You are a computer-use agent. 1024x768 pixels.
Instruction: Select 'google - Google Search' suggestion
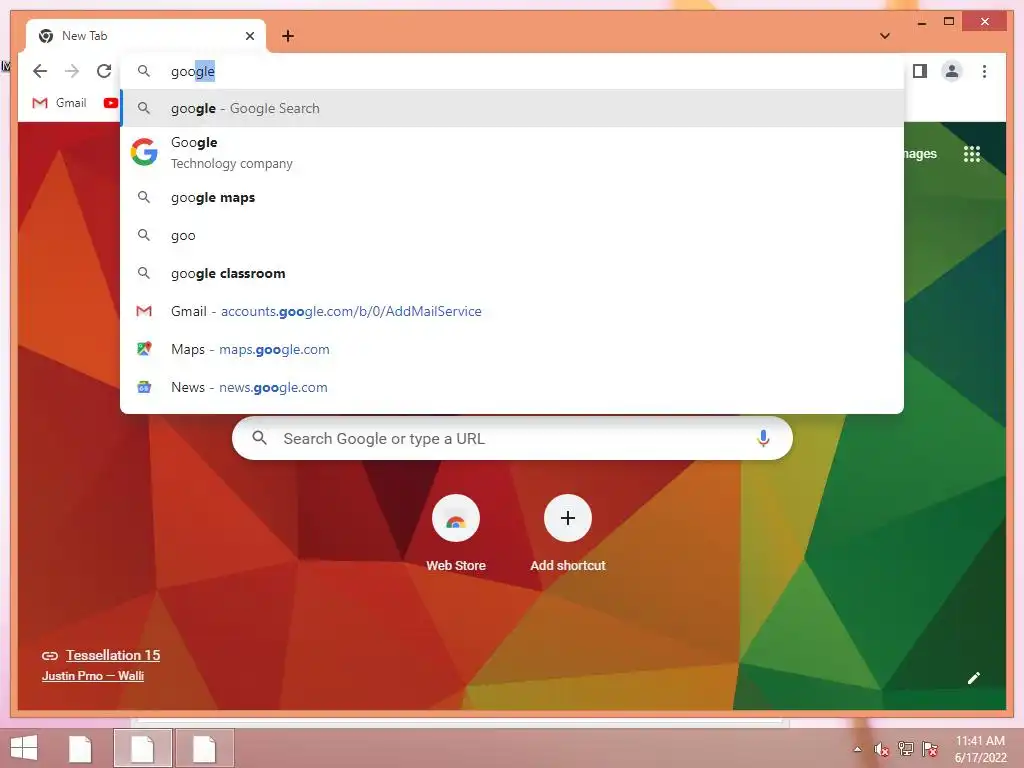tap(512, 108)
